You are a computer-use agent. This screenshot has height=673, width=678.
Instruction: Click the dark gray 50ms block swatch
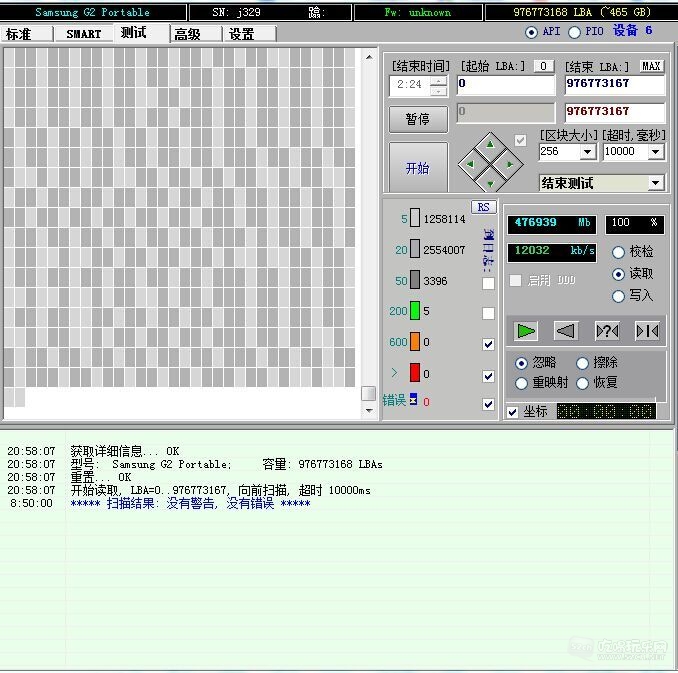(414, 280)
